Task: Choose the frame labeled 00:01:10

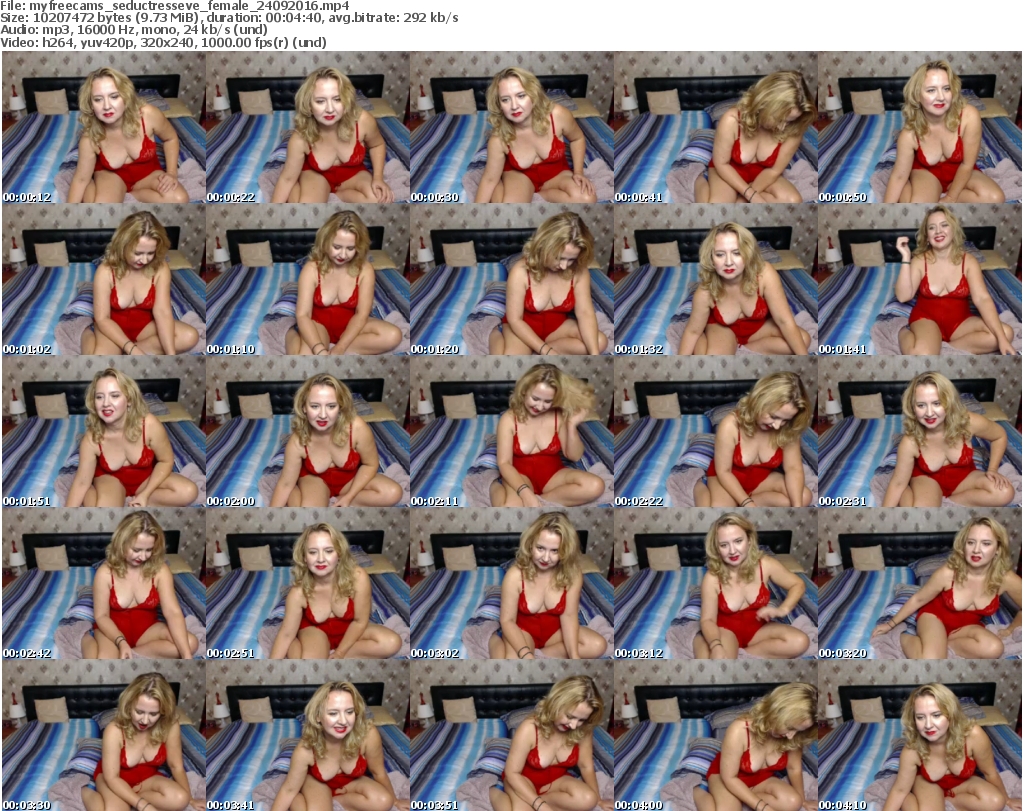Action: 308,279
